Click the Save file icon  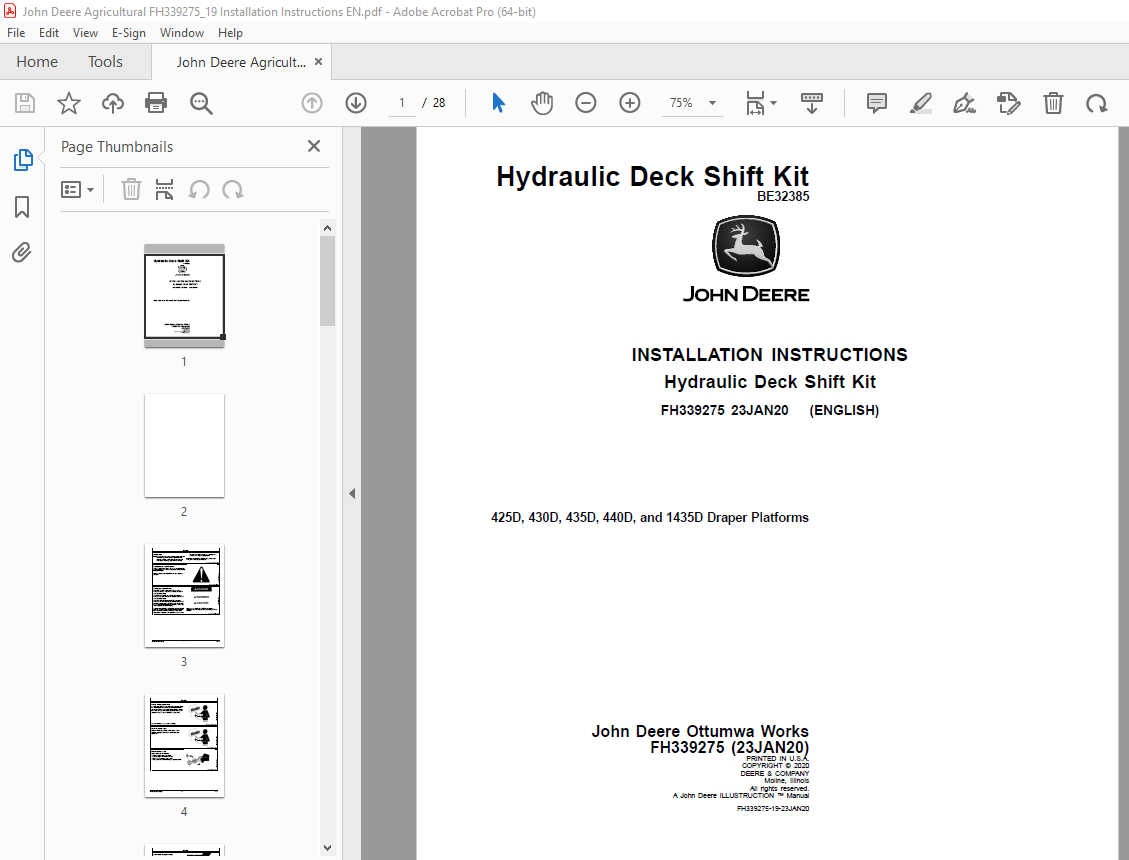[25, 103]
